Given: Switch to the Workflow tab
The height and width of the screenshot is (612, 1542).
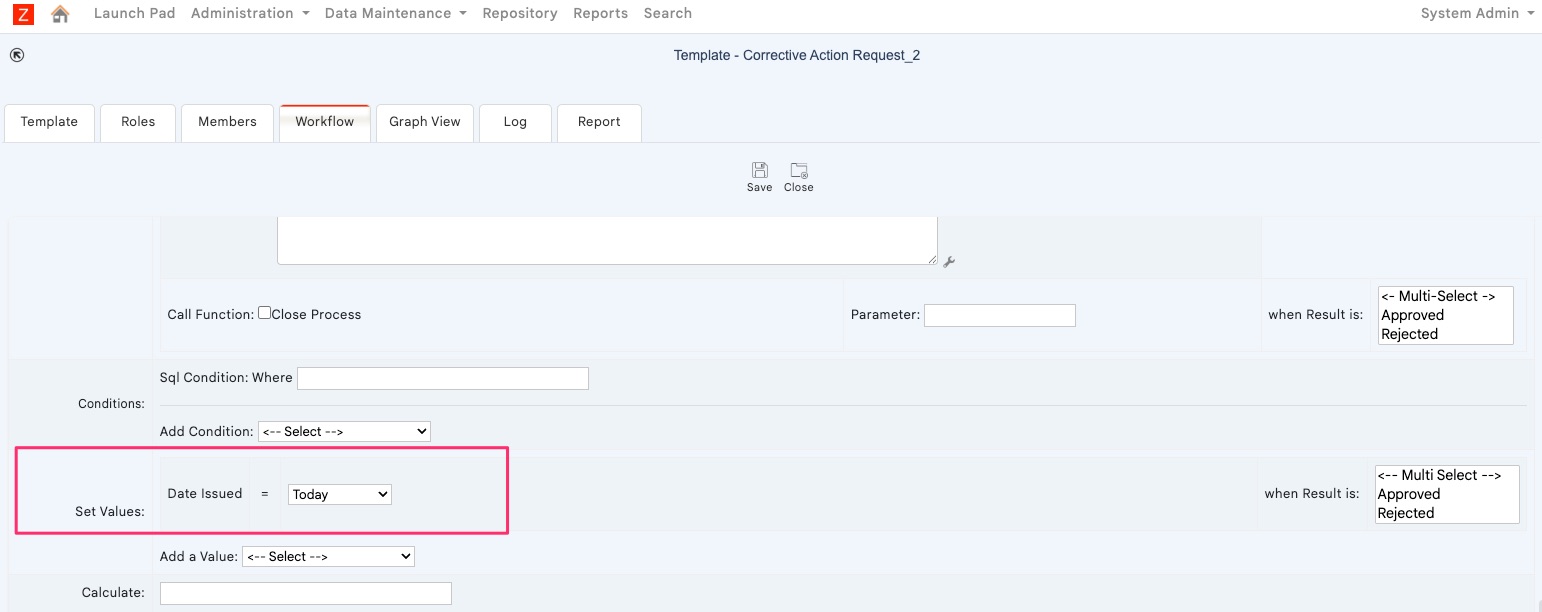Looking at the screenshot, I should click(325, 122).
